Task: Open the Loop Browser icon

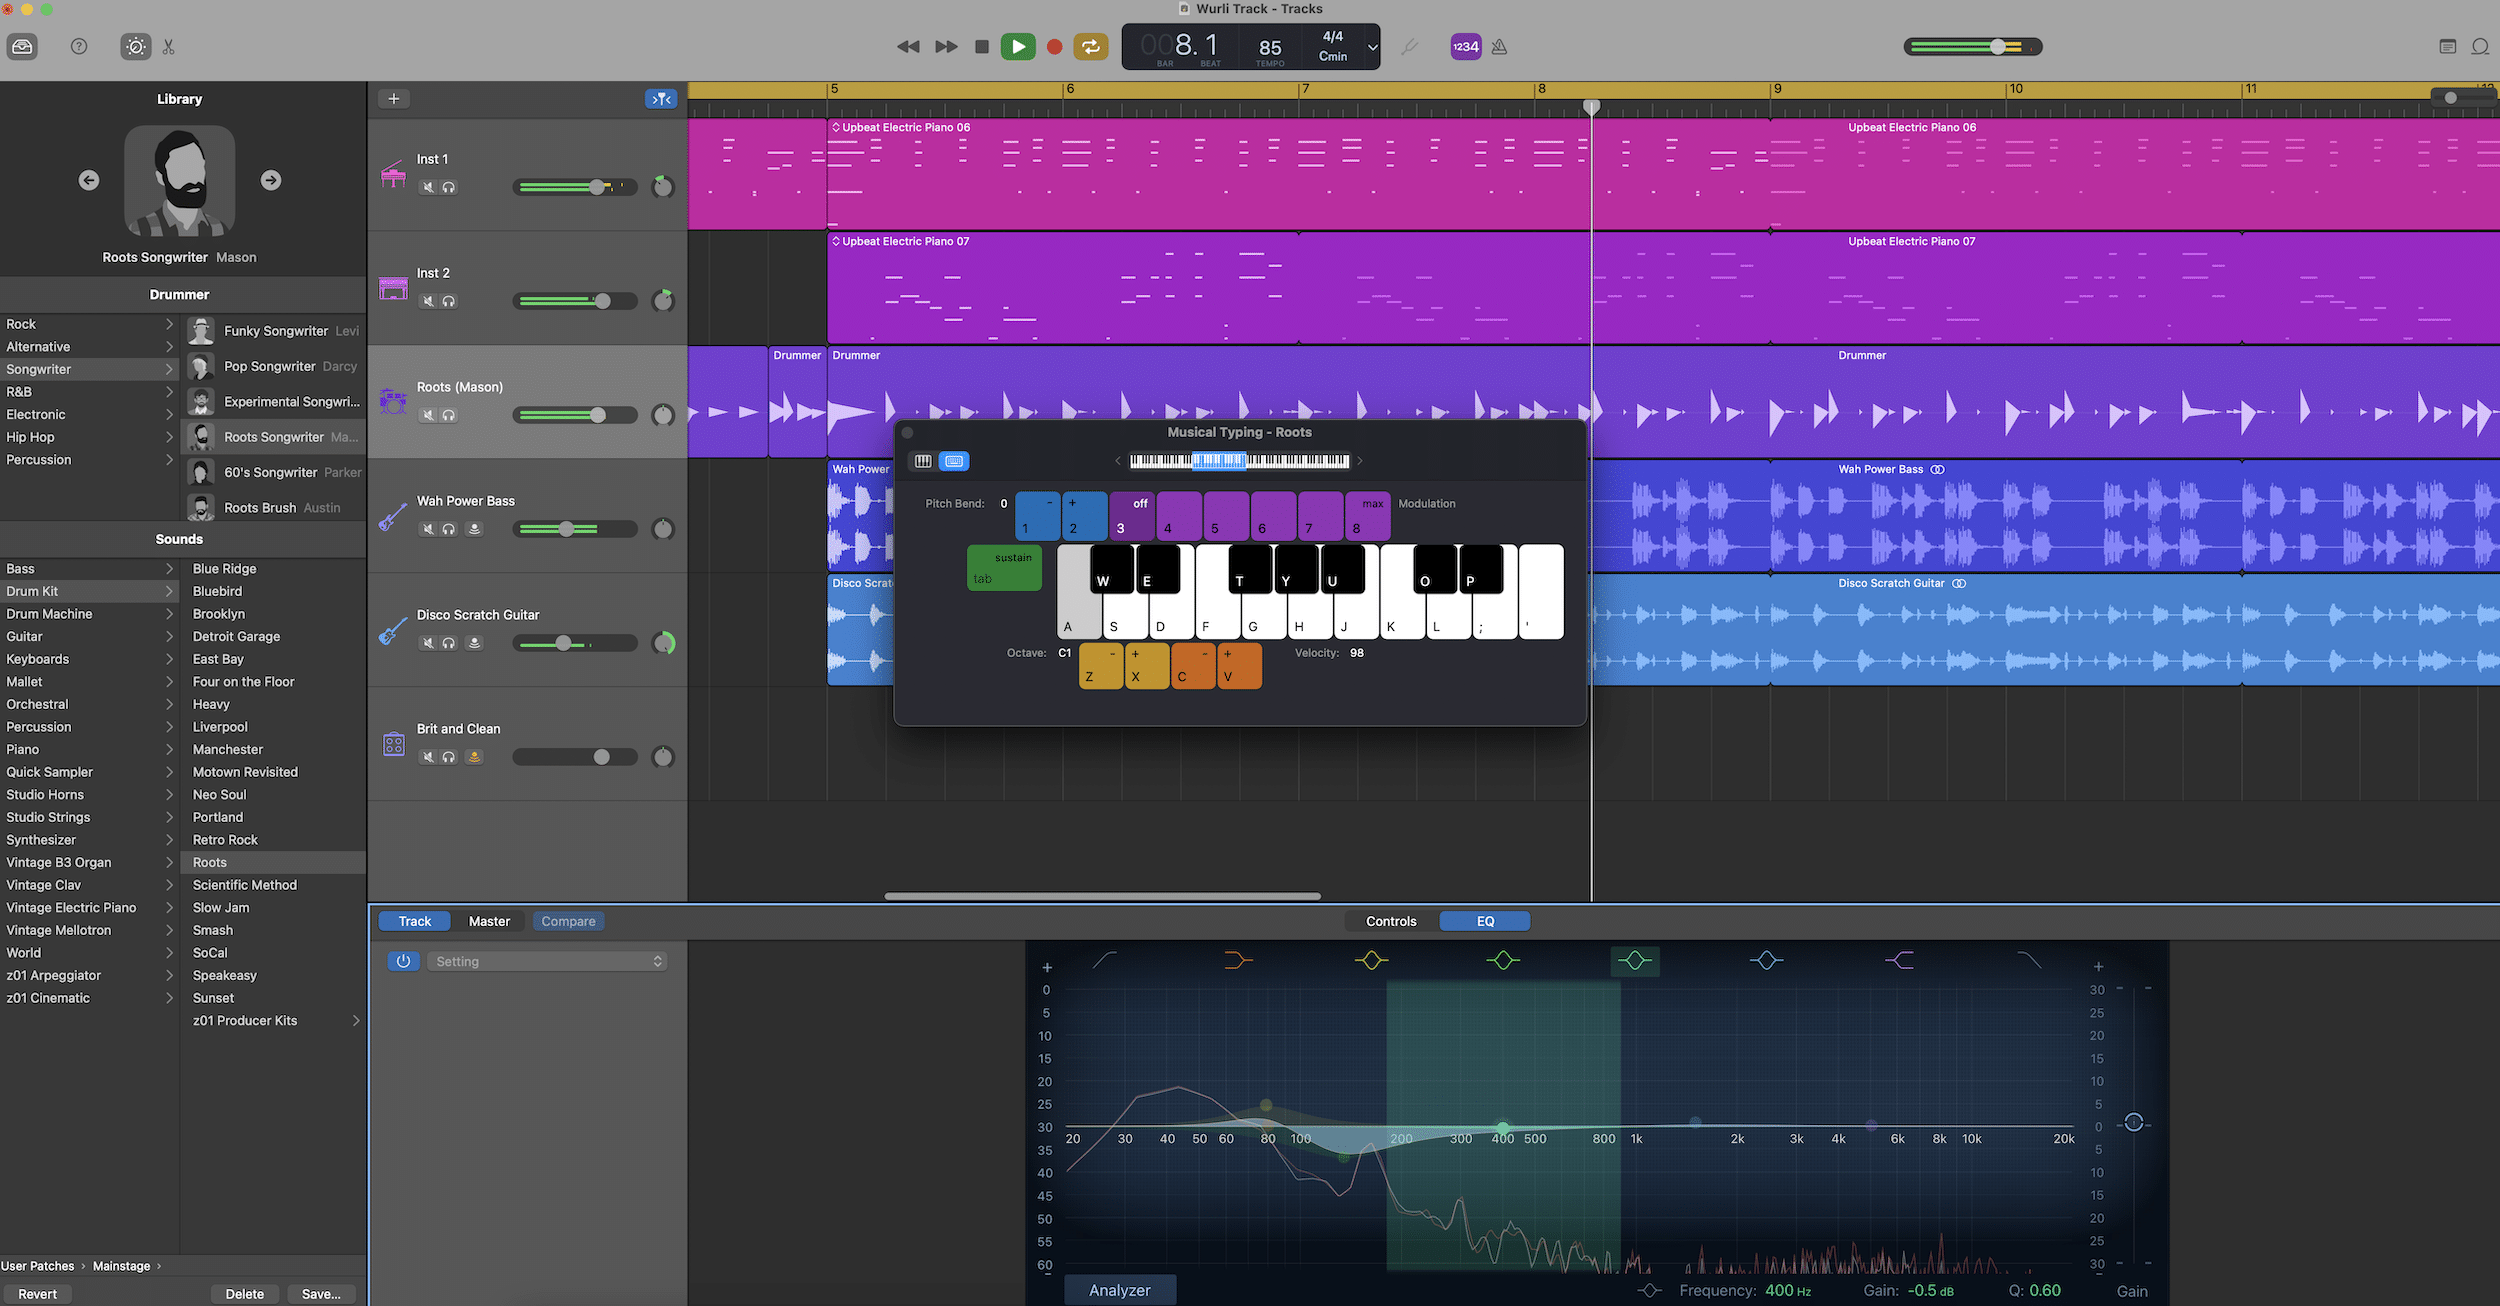Action: 2481,47
